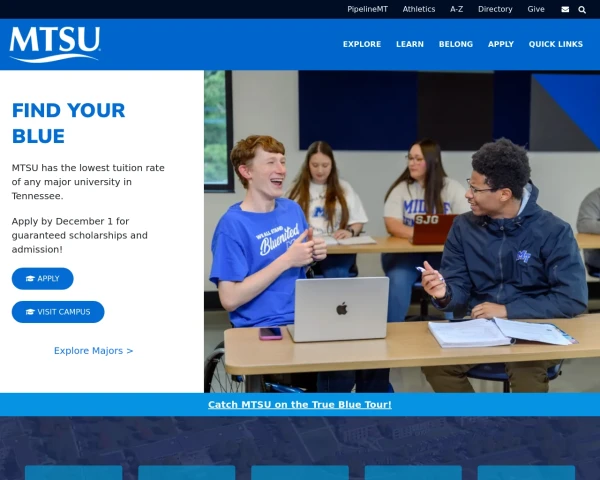The height and width of the screenshot is (480, 600).
Task: Go to Athletics page
Action: click(x=419, y=9)
